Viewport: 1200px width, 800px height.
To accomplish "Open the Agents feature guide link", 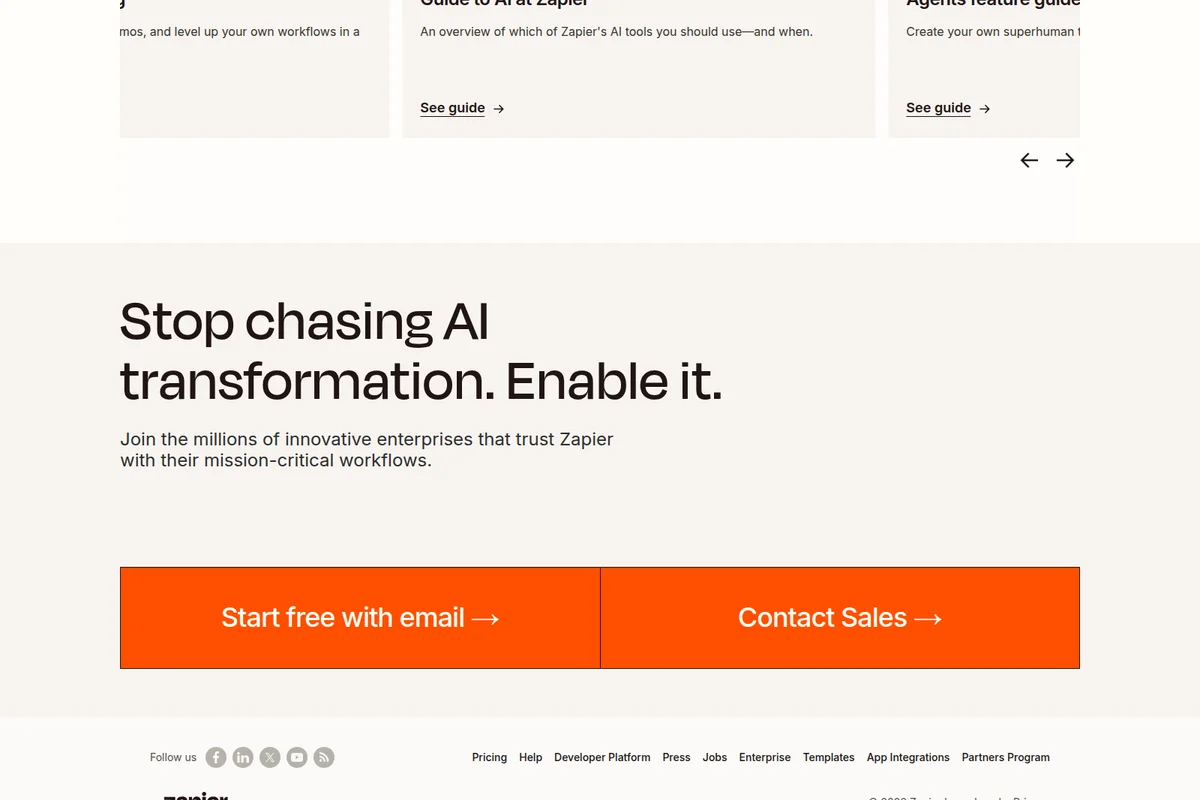I will pos(939,108).
